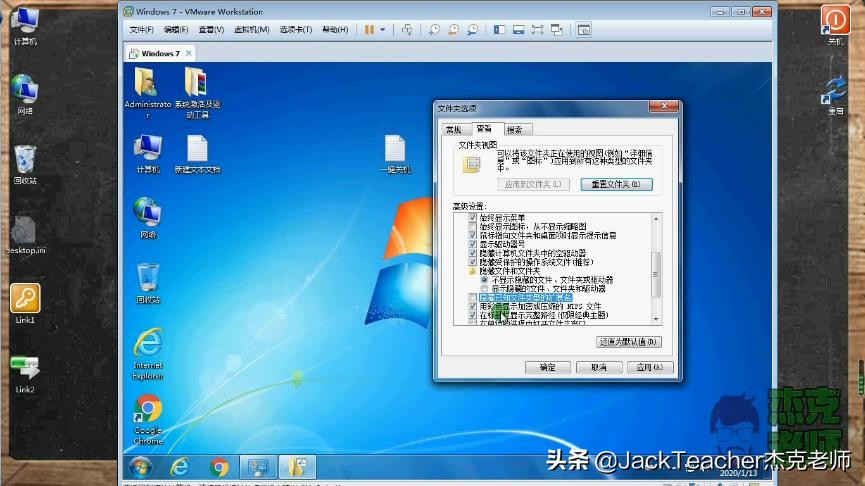Screen dimensions: 865x486
Task: Select the 网络 icon on the VM desktop
Action: [148, 218]
